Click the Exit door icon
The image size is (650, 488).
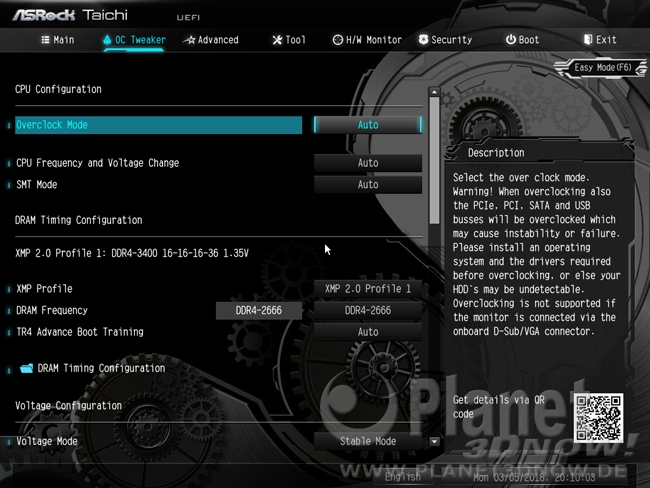click(x=588, y=39)
